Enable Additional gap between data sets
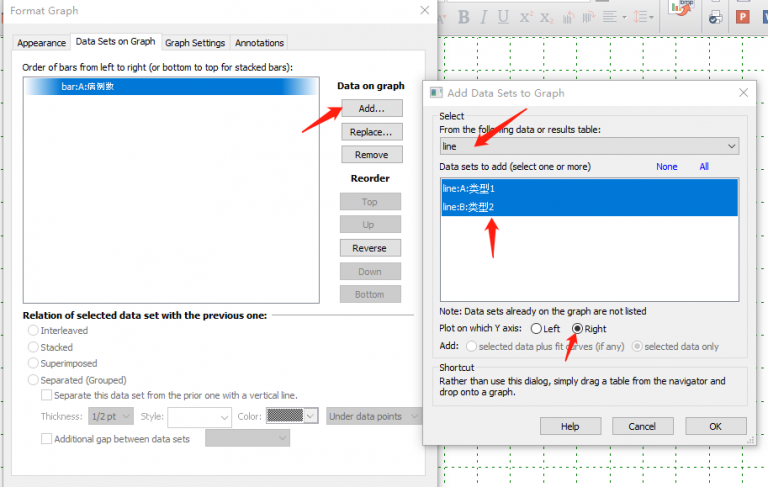This screenshot has height=487, width=768. coord(47,438)
